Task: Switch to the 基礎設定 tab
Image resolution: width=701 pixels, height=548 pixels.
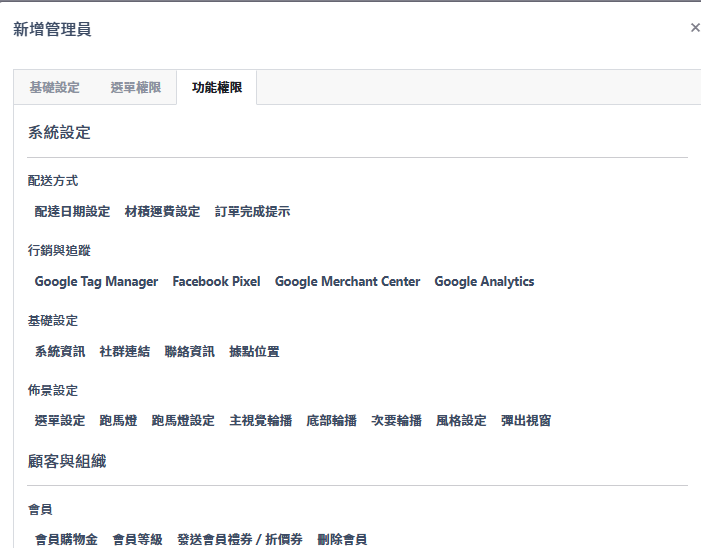Action: coord(55,87)
